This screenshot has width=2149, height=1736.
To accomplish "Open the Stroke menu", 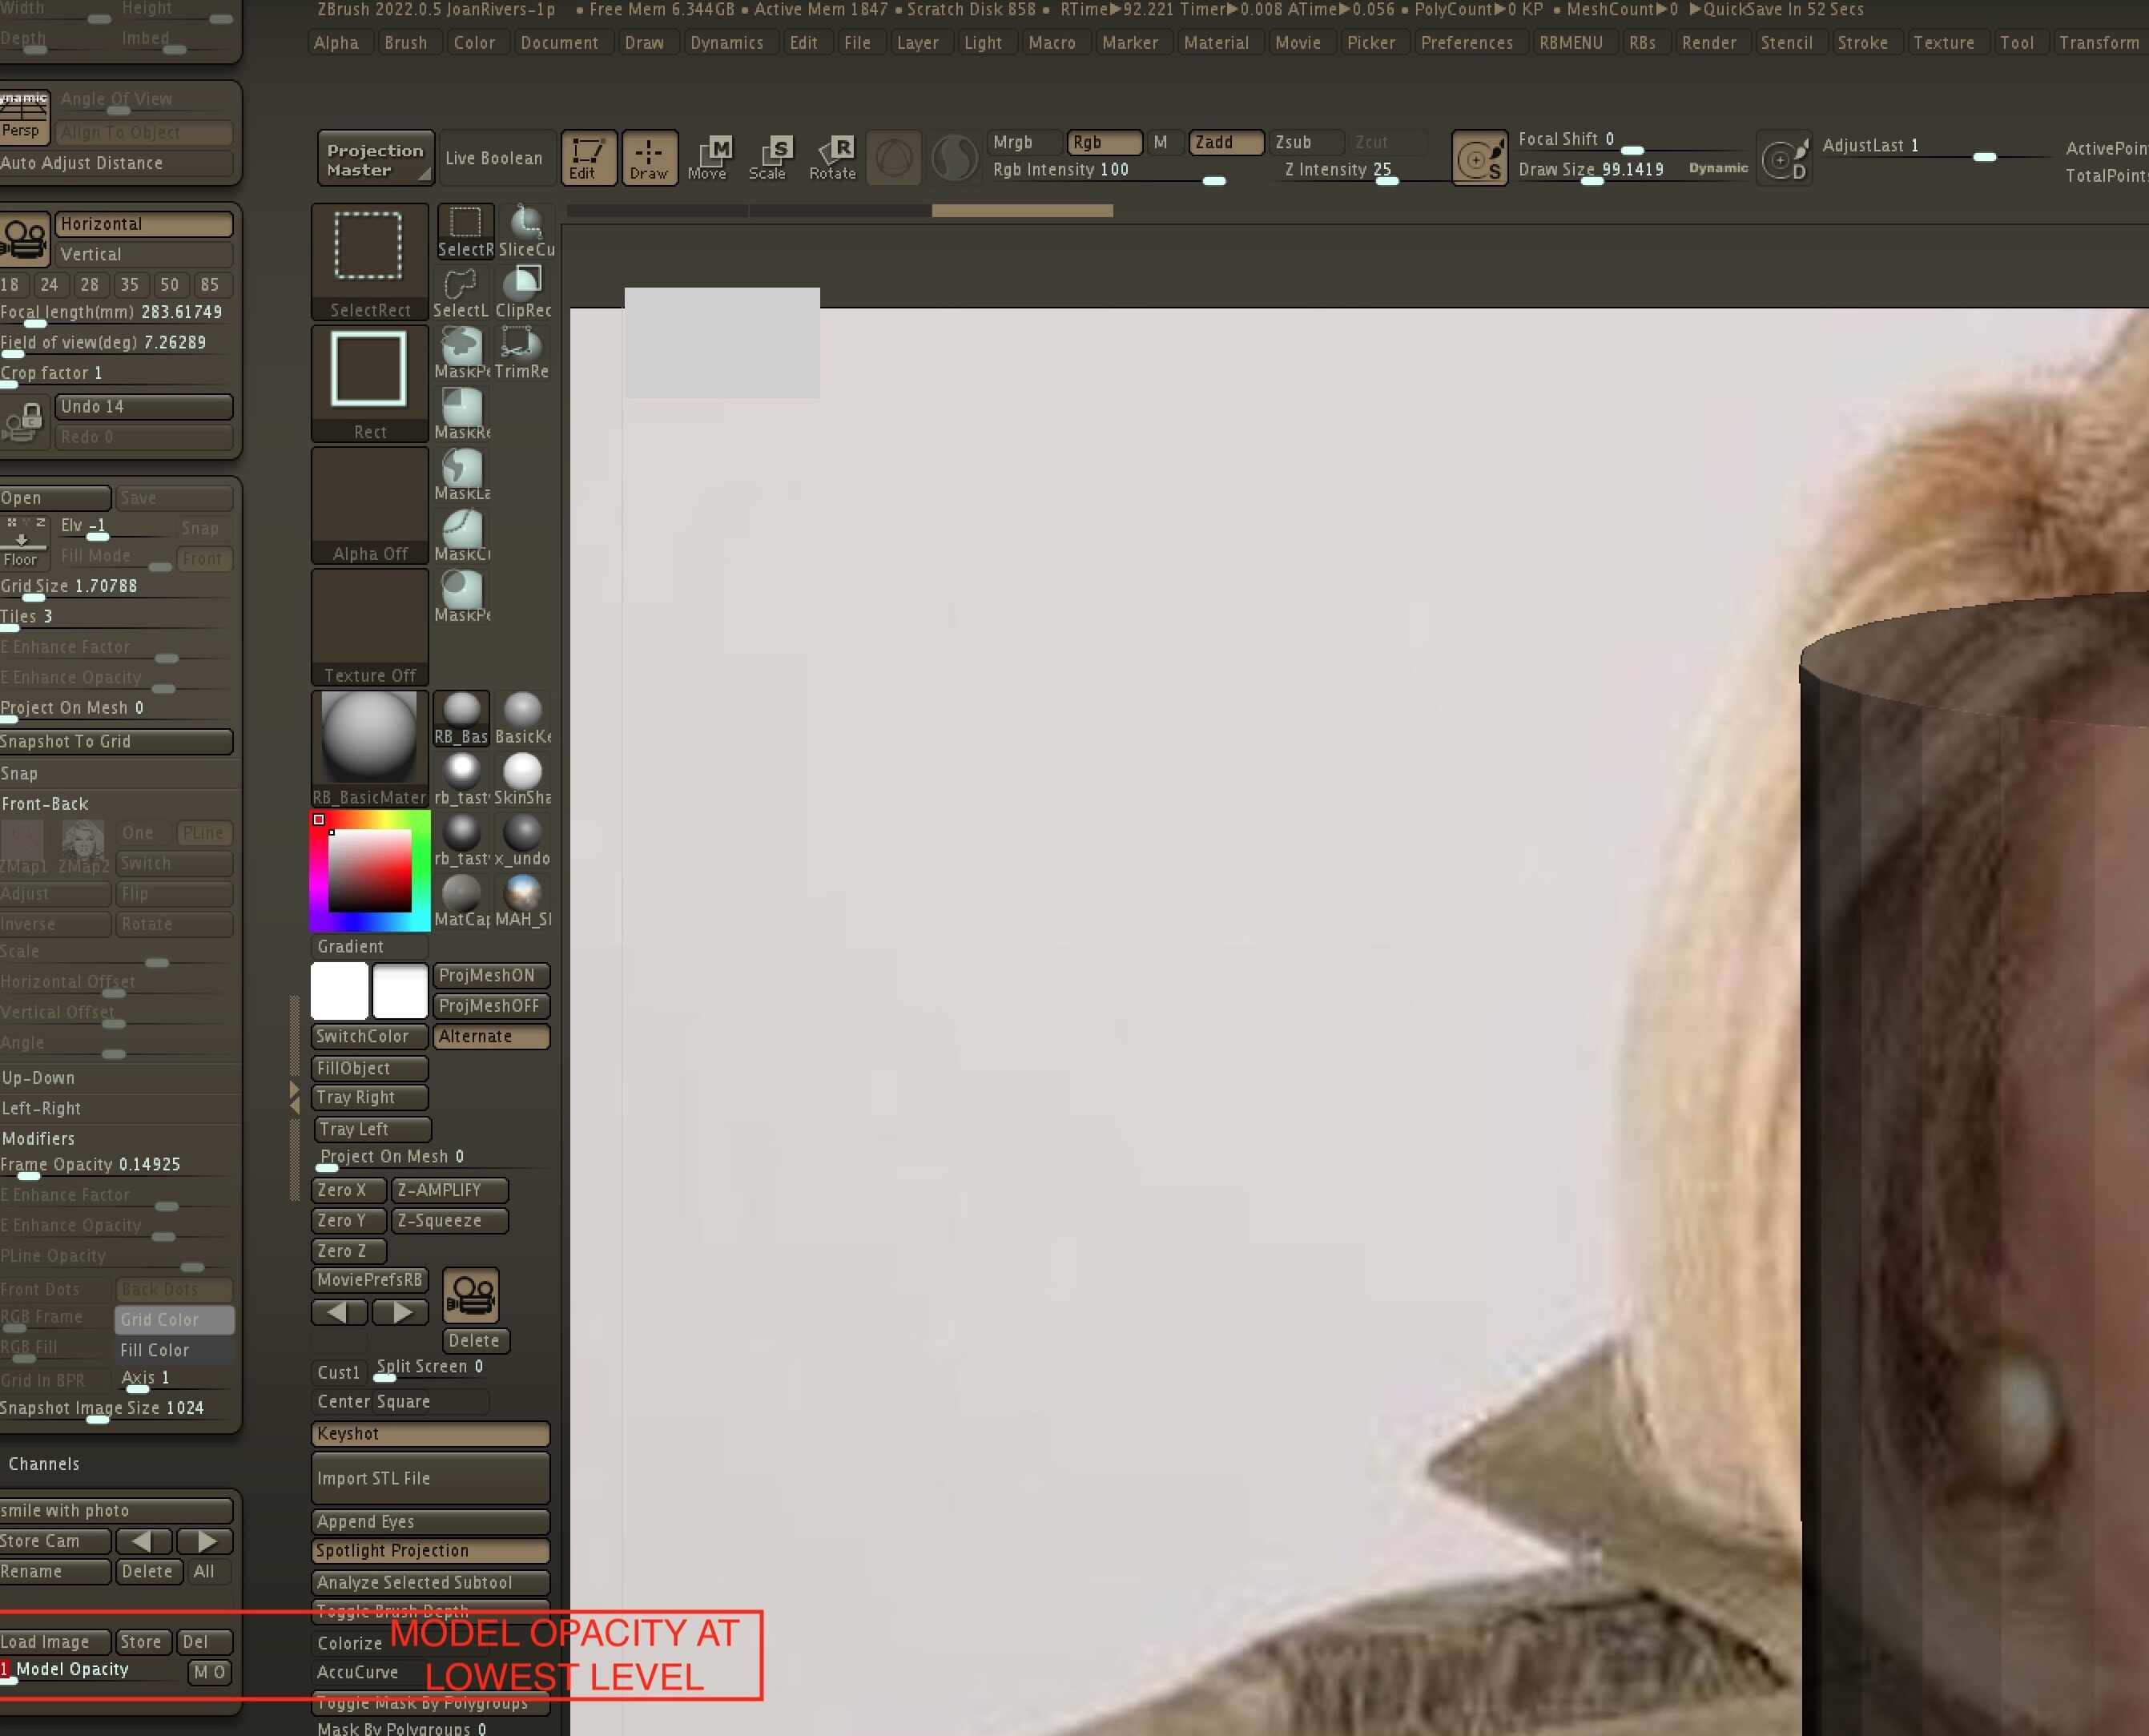I will [x=1862, y=43].
